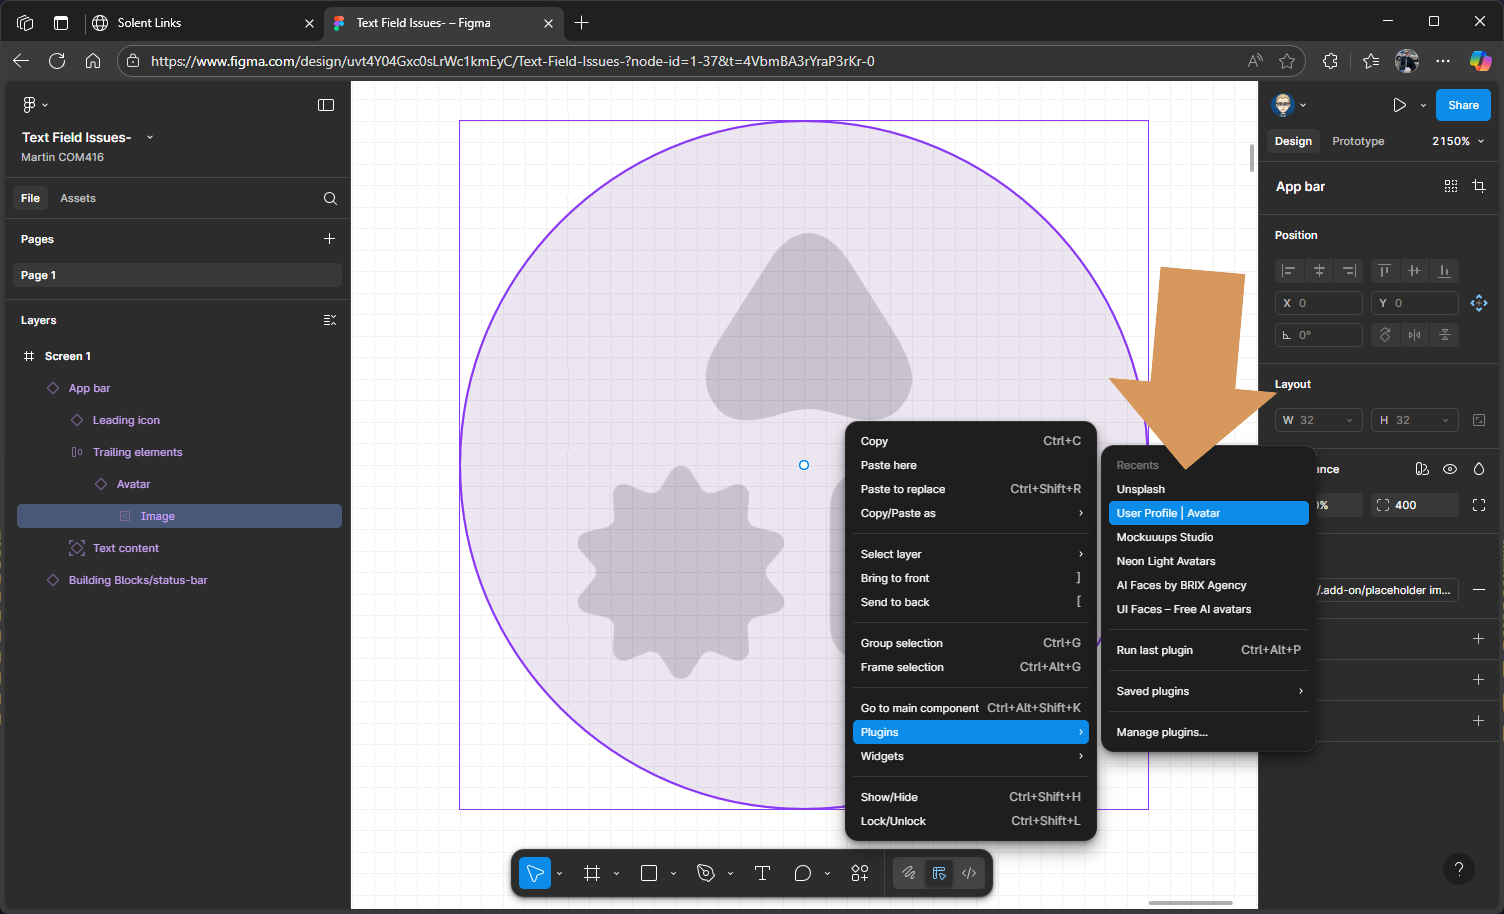
Task: Open the Text Field Issues file name dropdown
Action: click(x=150, y=137)
